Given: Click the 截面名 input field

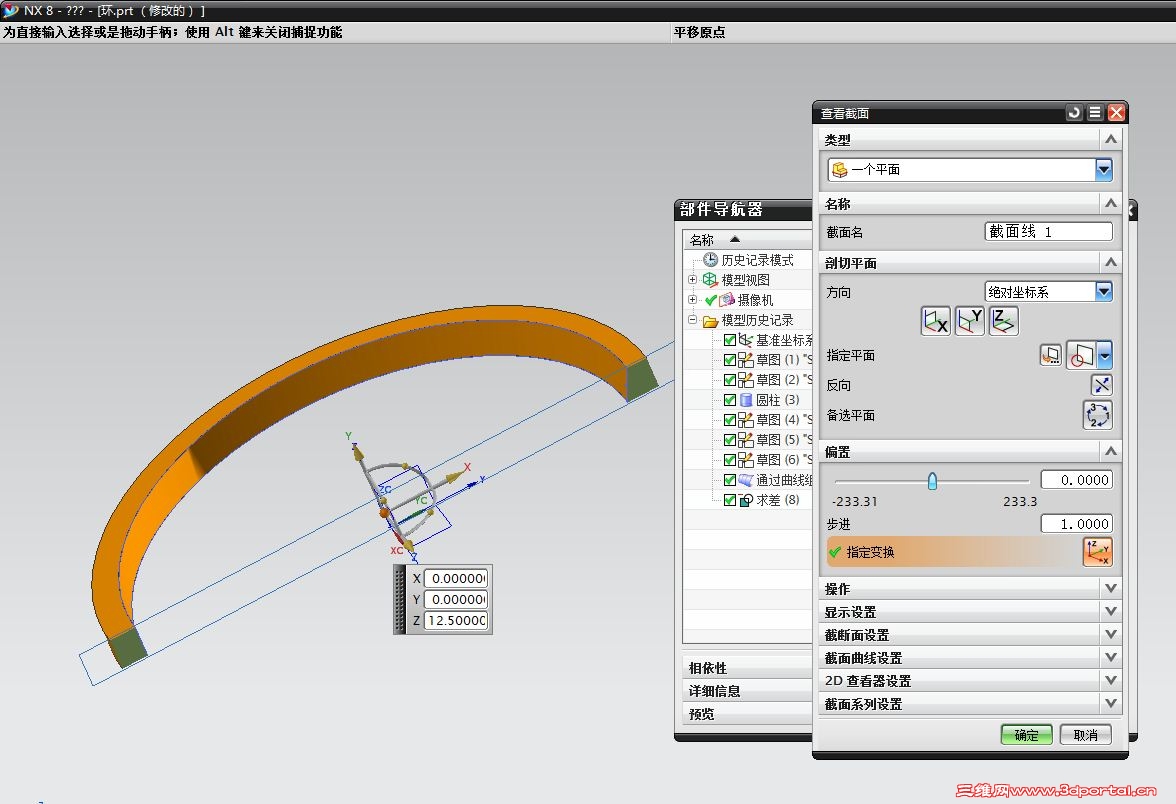Looking at the screenshot, I should pos(1048,232).
